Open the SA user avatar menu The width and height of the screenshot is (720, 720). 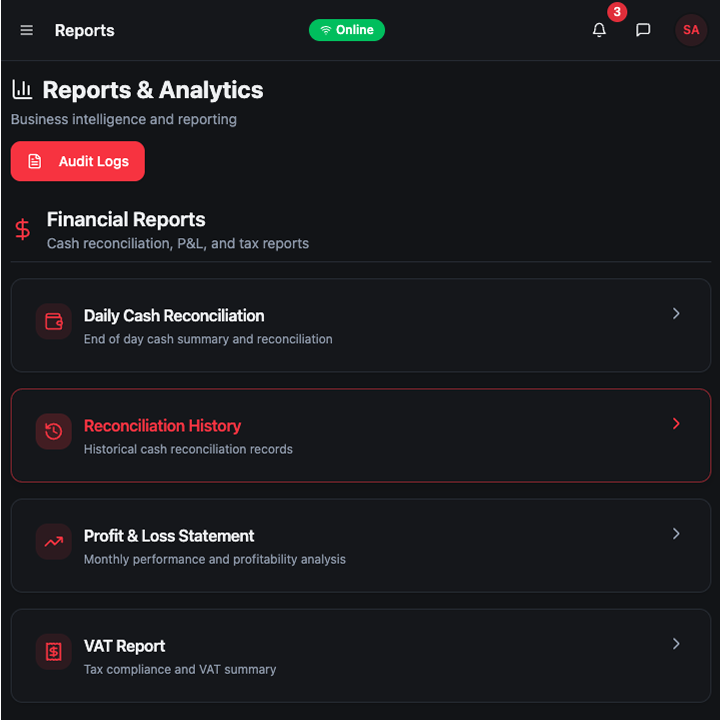691,30
